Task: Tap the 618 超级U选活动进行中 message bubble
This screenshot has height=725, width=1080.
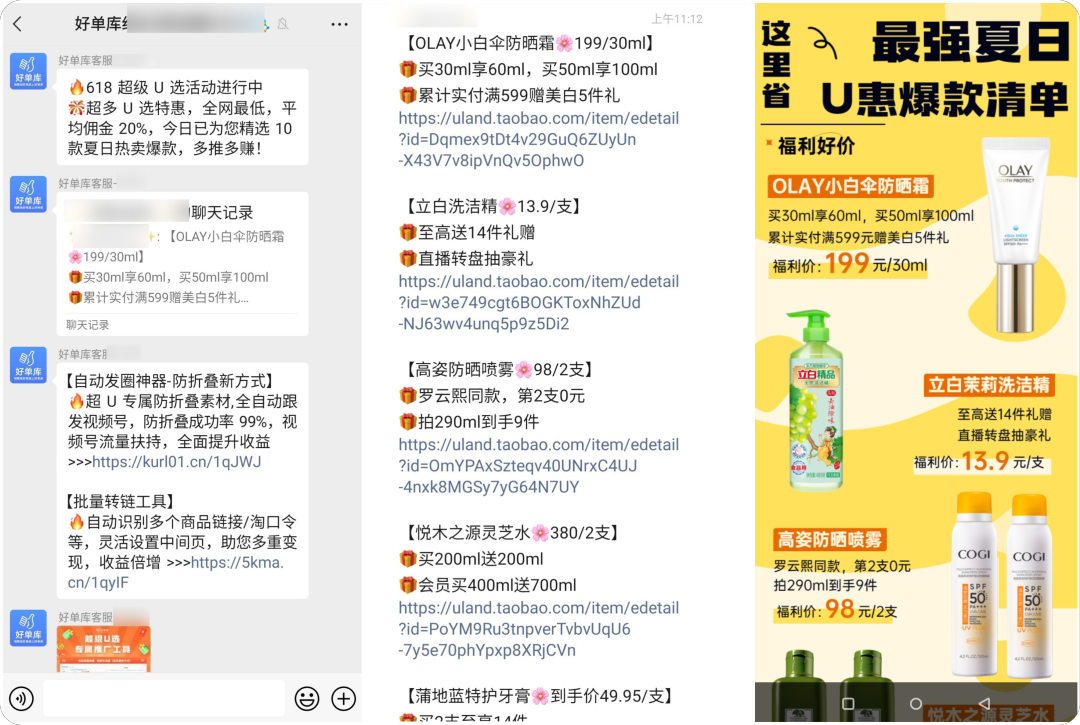Action: click(x=183, y=117)
